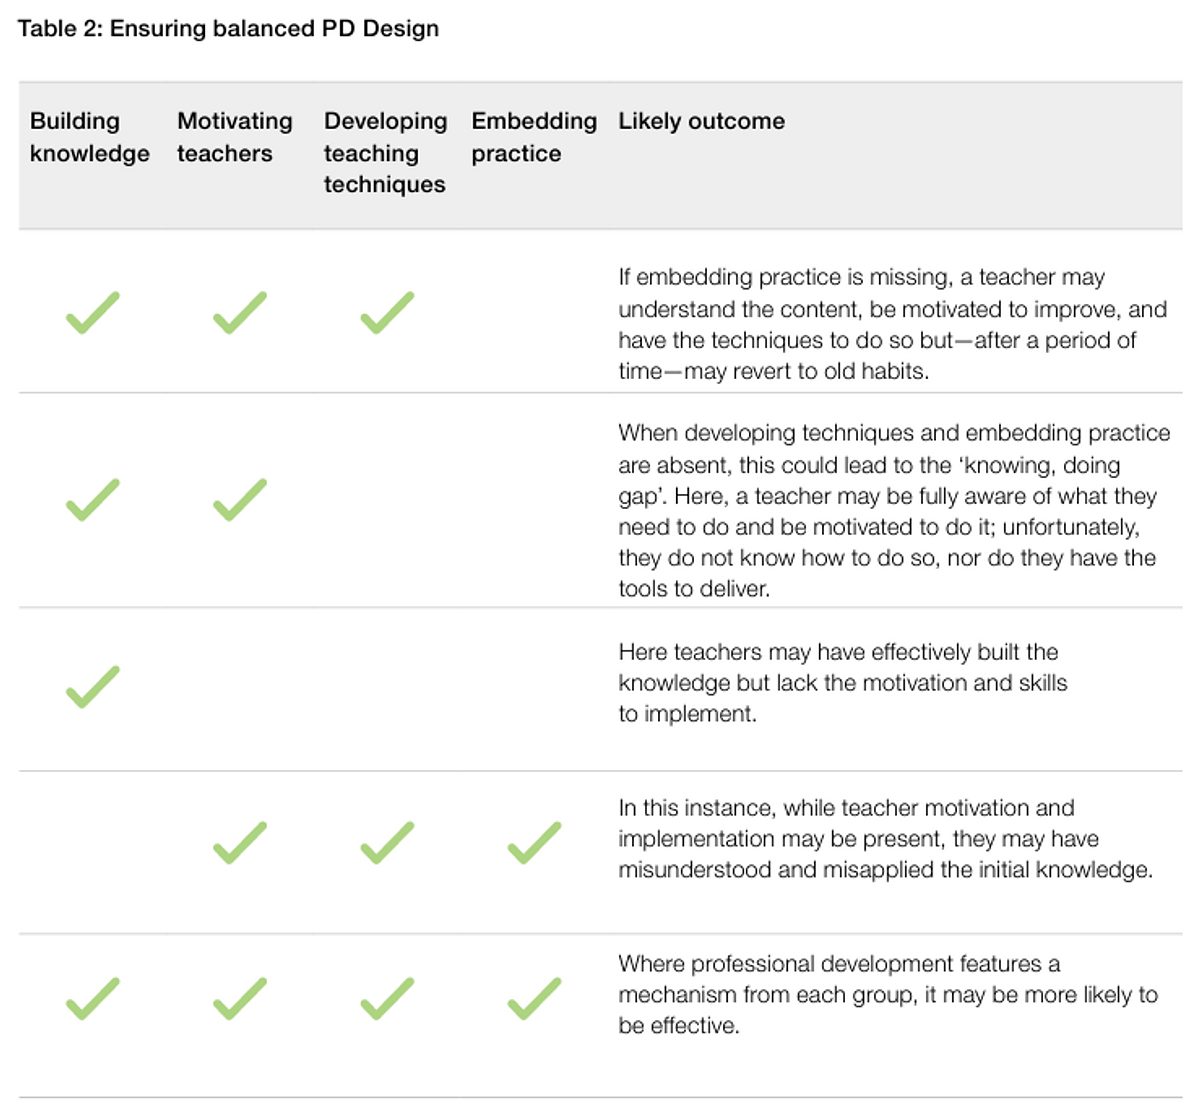Click the lone checkmark in 'lack the motivation' row

pos(92,687)
